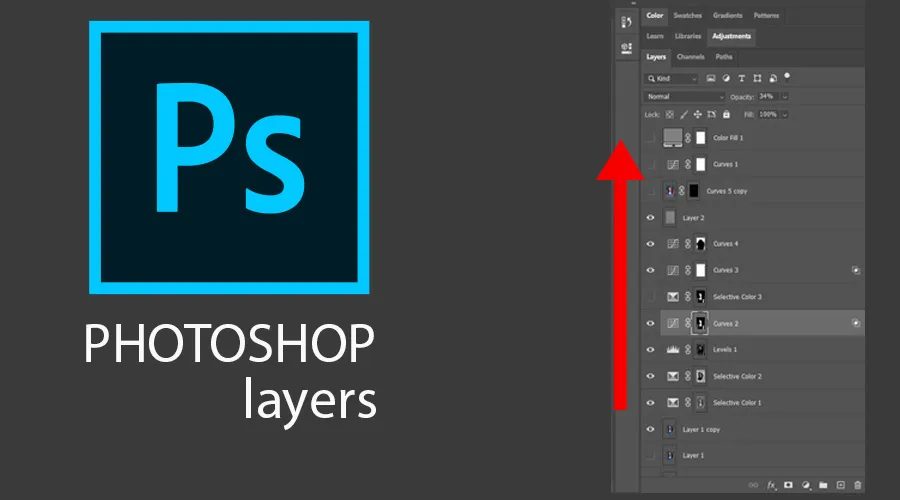Open the Kind filter type dropdown

[671, 79]
